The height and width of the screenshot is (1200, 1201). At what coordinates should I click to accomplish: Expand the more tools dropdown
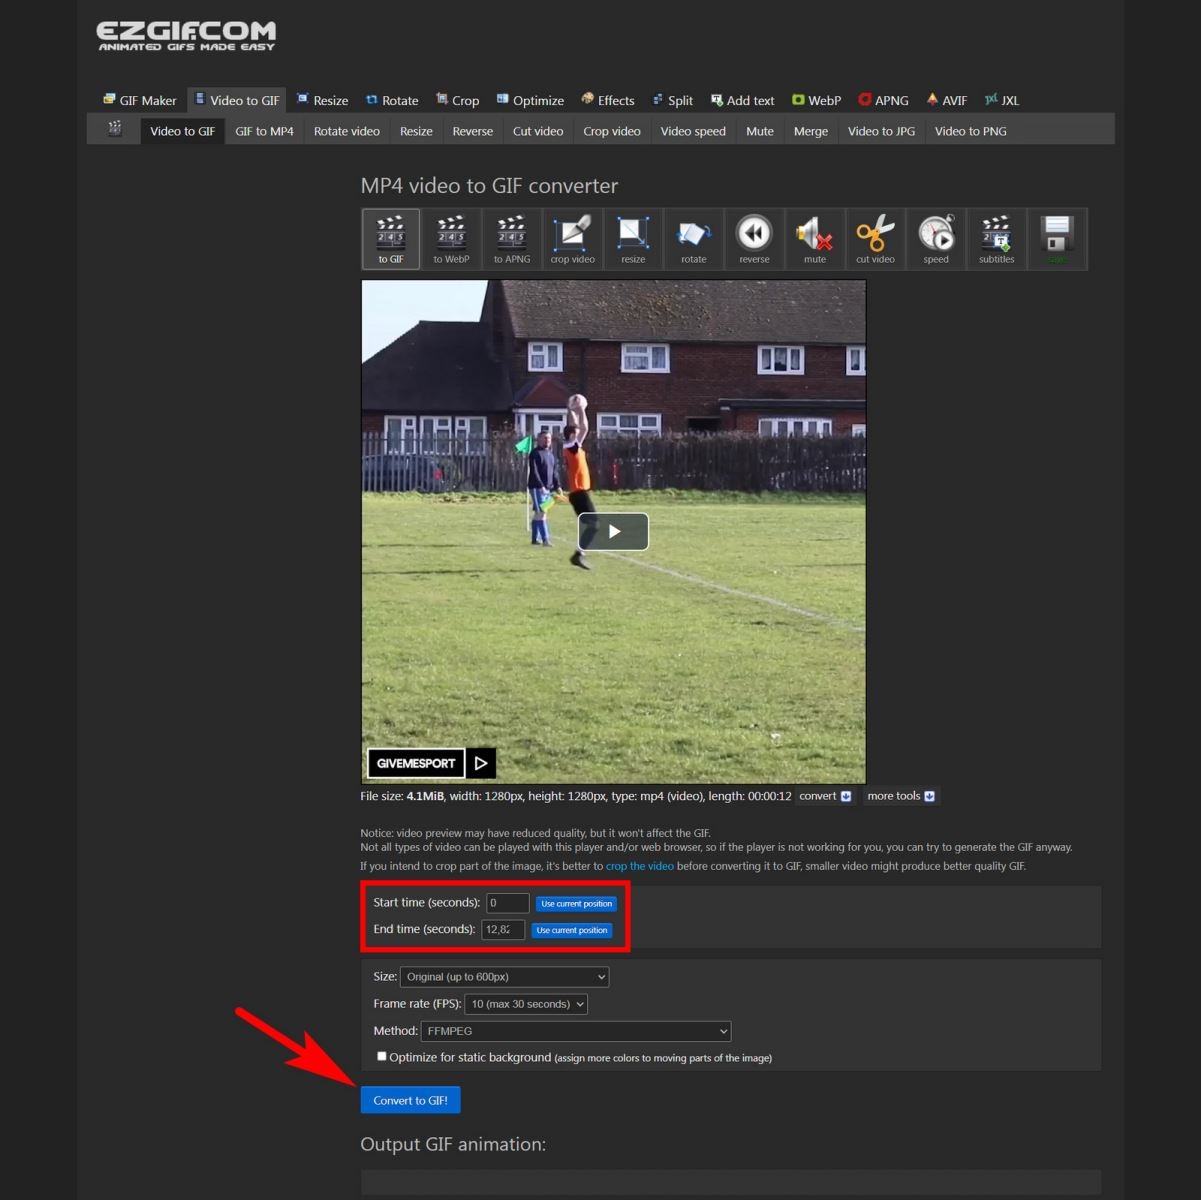pos(901,796)
